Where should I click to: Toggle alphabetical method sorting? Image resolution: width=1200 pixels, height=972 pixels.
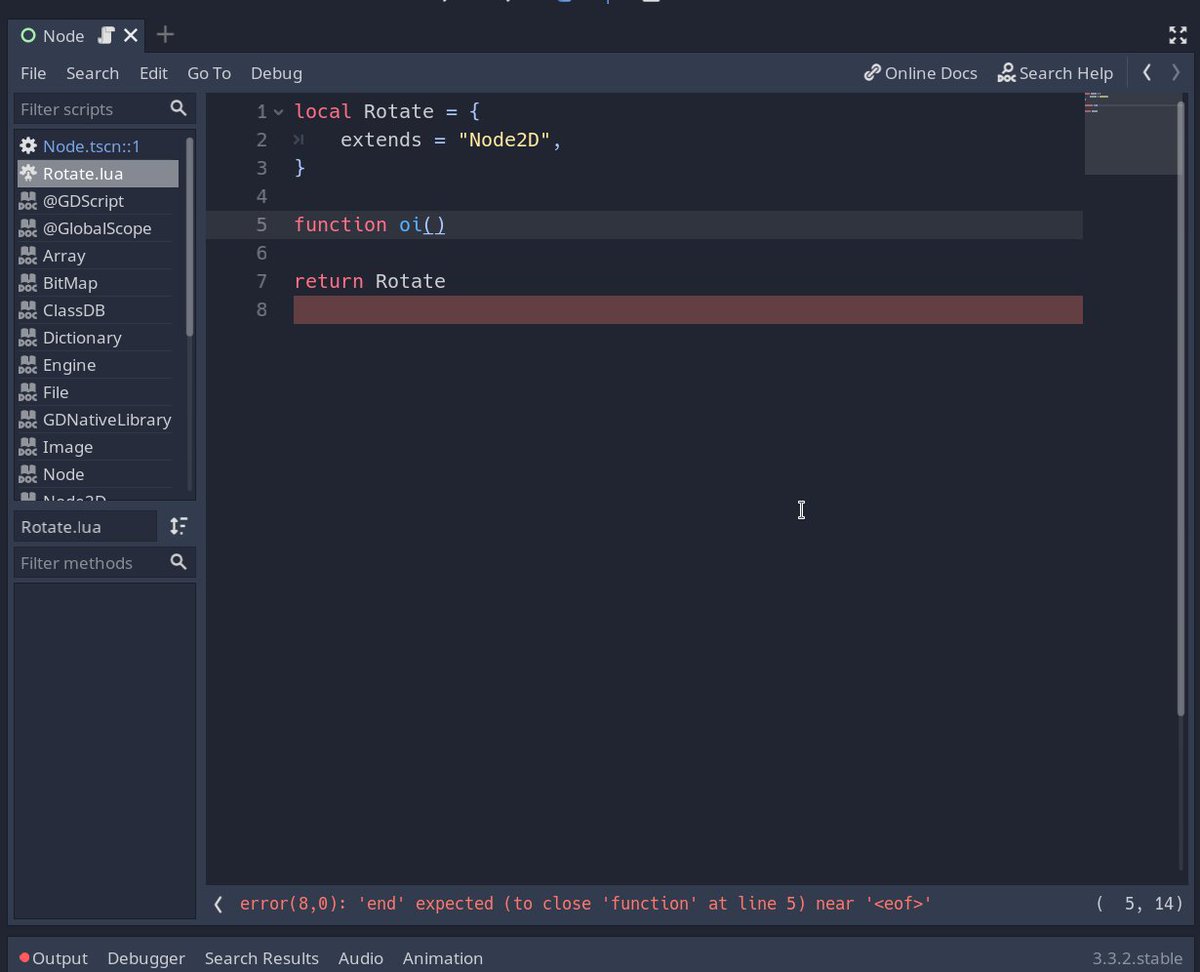[x=178, y=526]
